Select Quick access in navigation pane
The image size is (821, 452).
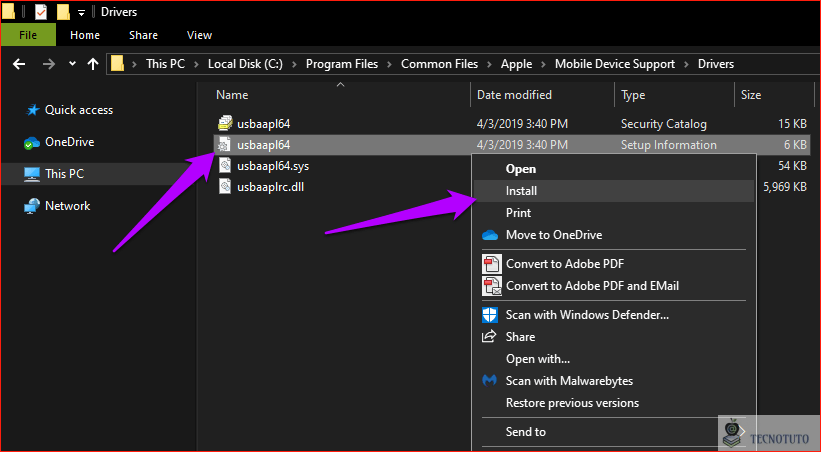pos(79,110)
